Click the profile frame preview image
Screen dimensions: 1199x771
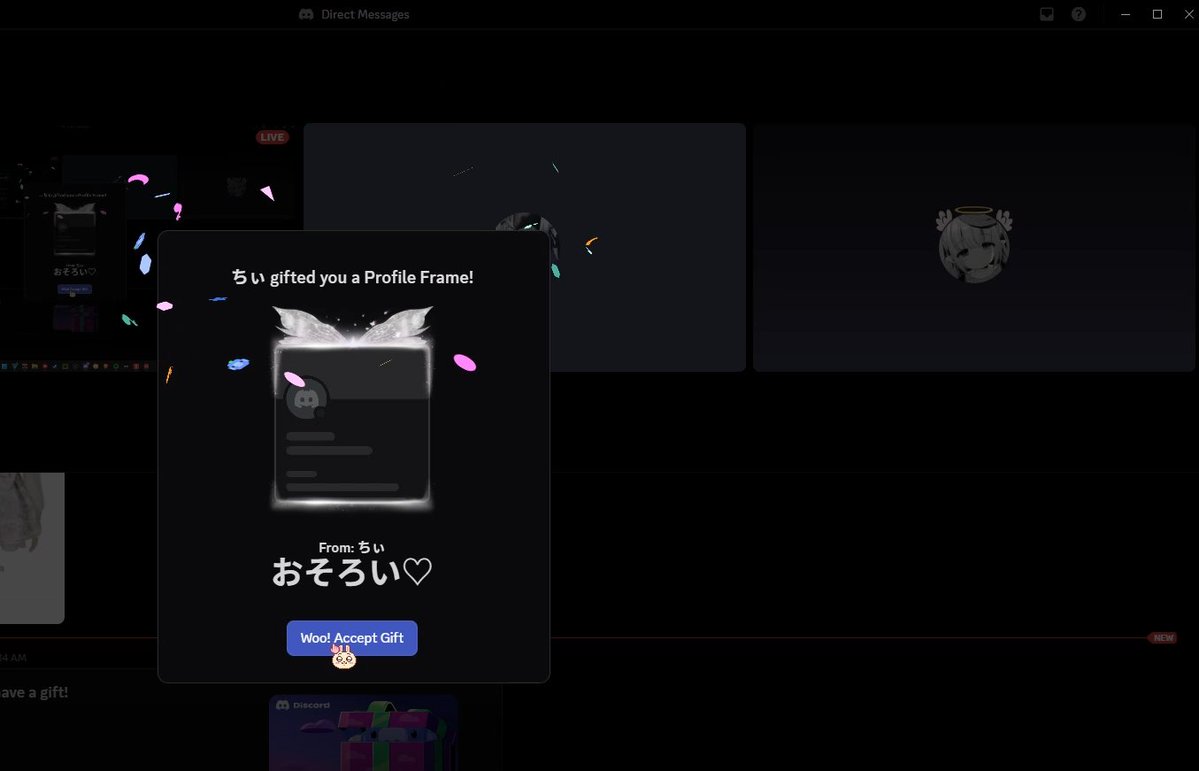coord(353,408)
